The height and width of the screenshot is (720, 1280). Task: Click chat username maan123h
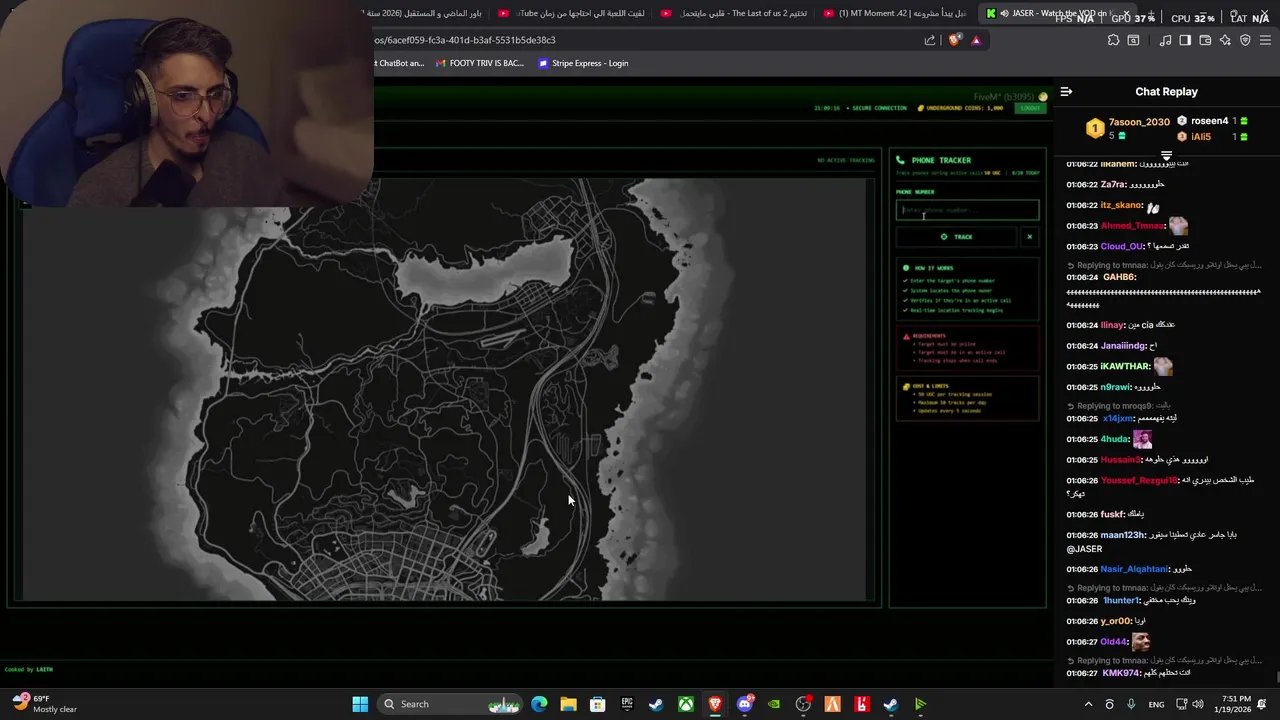click(x=1123, y=535)
